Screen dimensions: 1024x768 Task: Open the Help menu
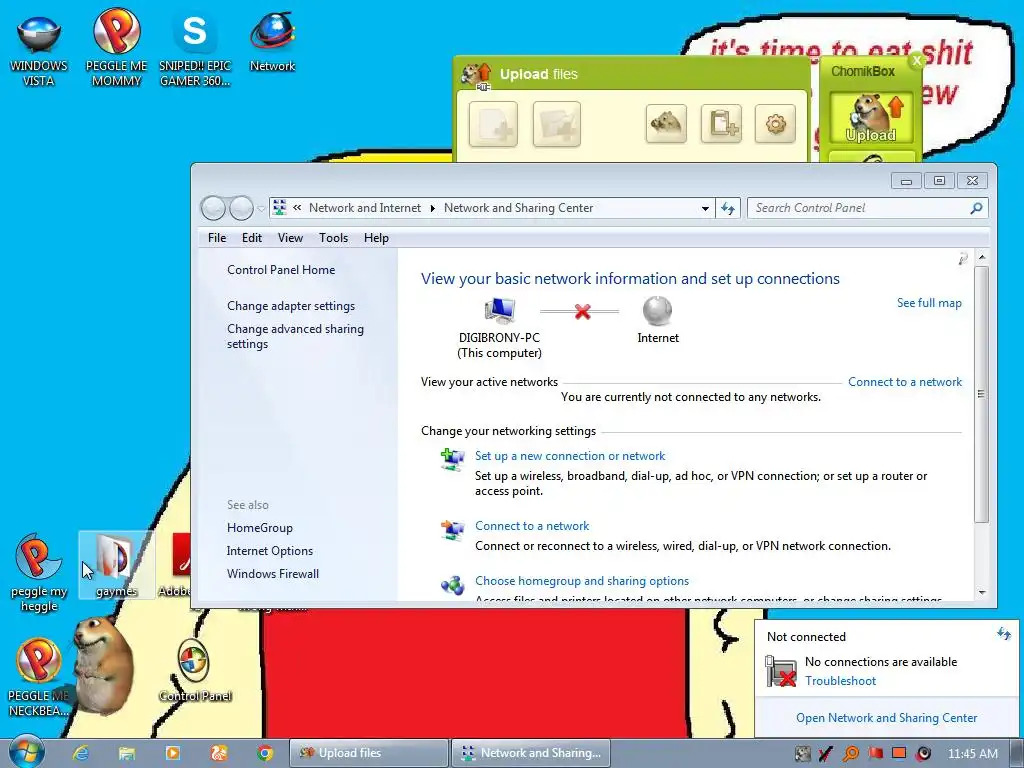(376, 238)
